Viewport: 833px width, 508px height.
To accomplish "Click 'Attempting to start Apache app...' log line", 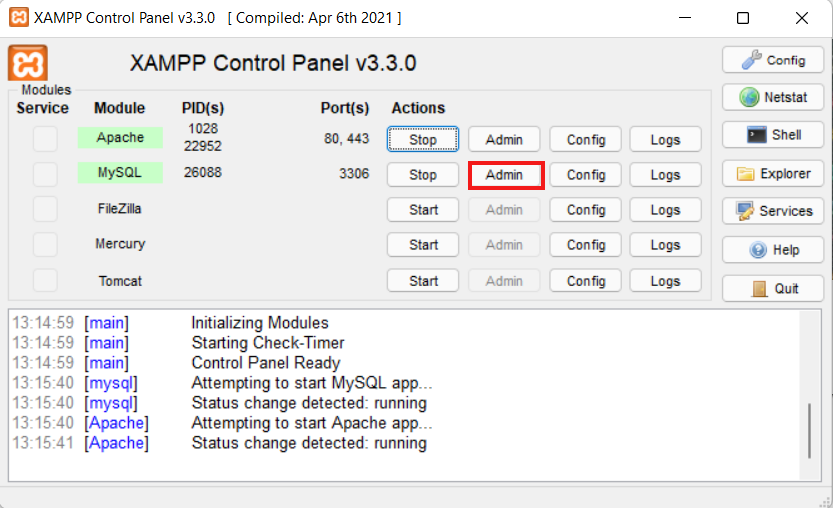I will (x=312, y=423).
